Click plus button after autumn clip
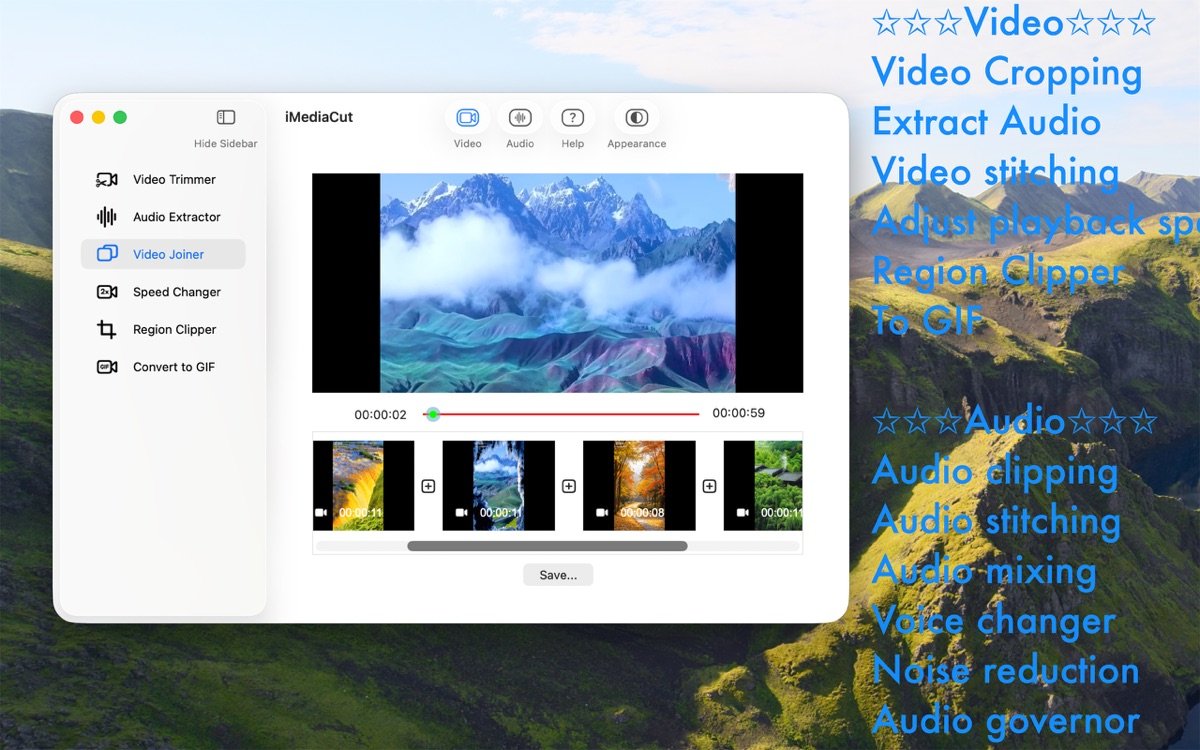The height and width of the screenshot is (750, 1200). click(709, 486)
